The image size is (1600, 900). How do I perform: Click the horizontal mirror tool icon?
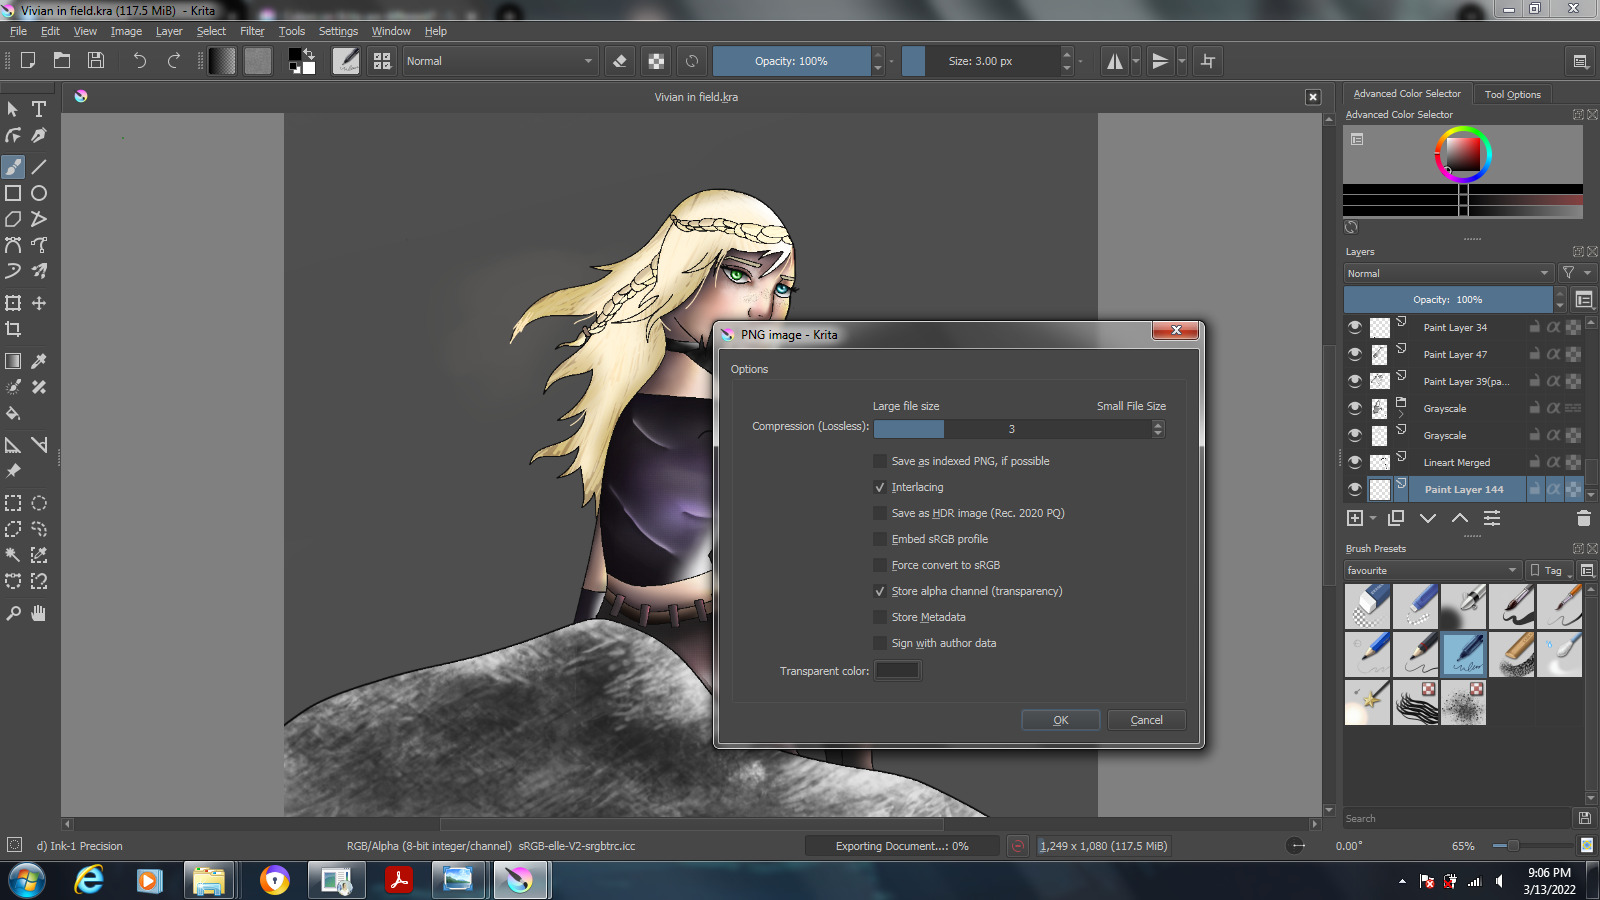tap(1114, 61)
